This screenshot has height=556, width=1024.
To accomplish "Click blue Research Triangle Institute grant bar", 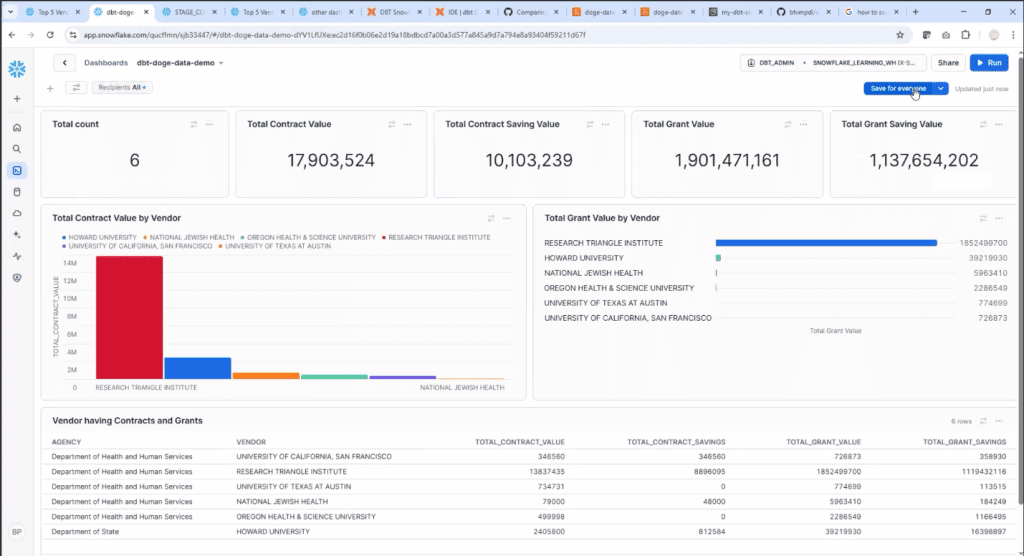I will [826, 242].
